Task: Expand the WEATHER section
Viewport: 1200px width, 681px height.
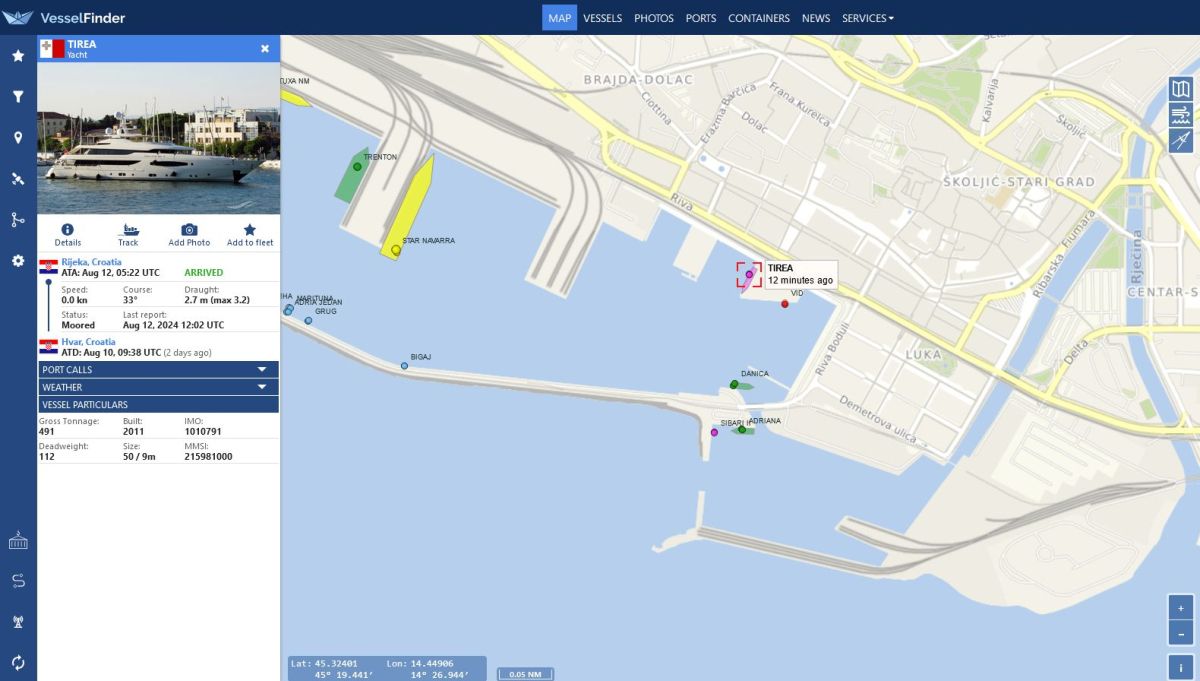Action: point(158,387)
